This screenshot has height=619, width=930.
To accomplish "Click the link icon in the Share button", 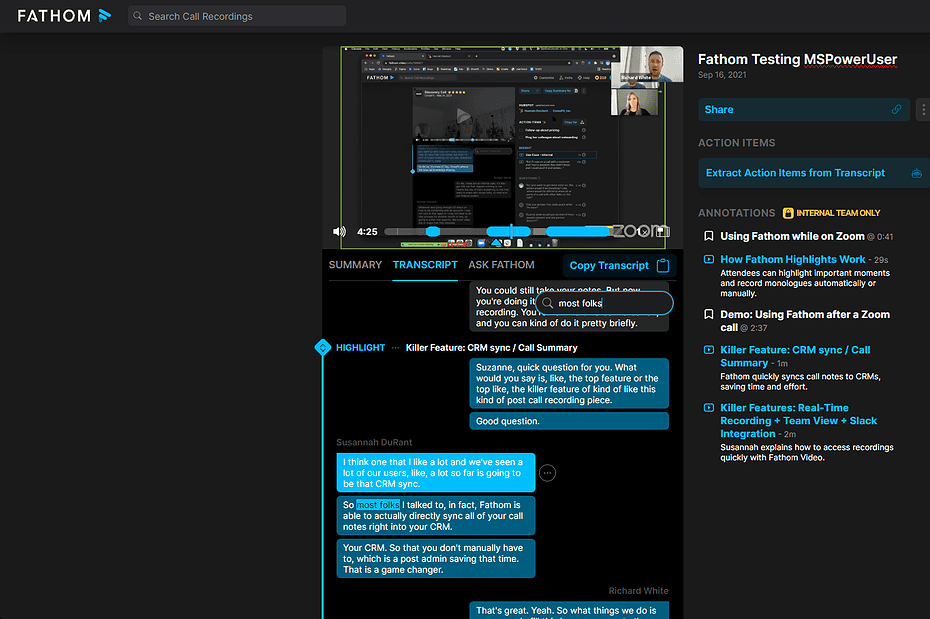I will 896,110.
